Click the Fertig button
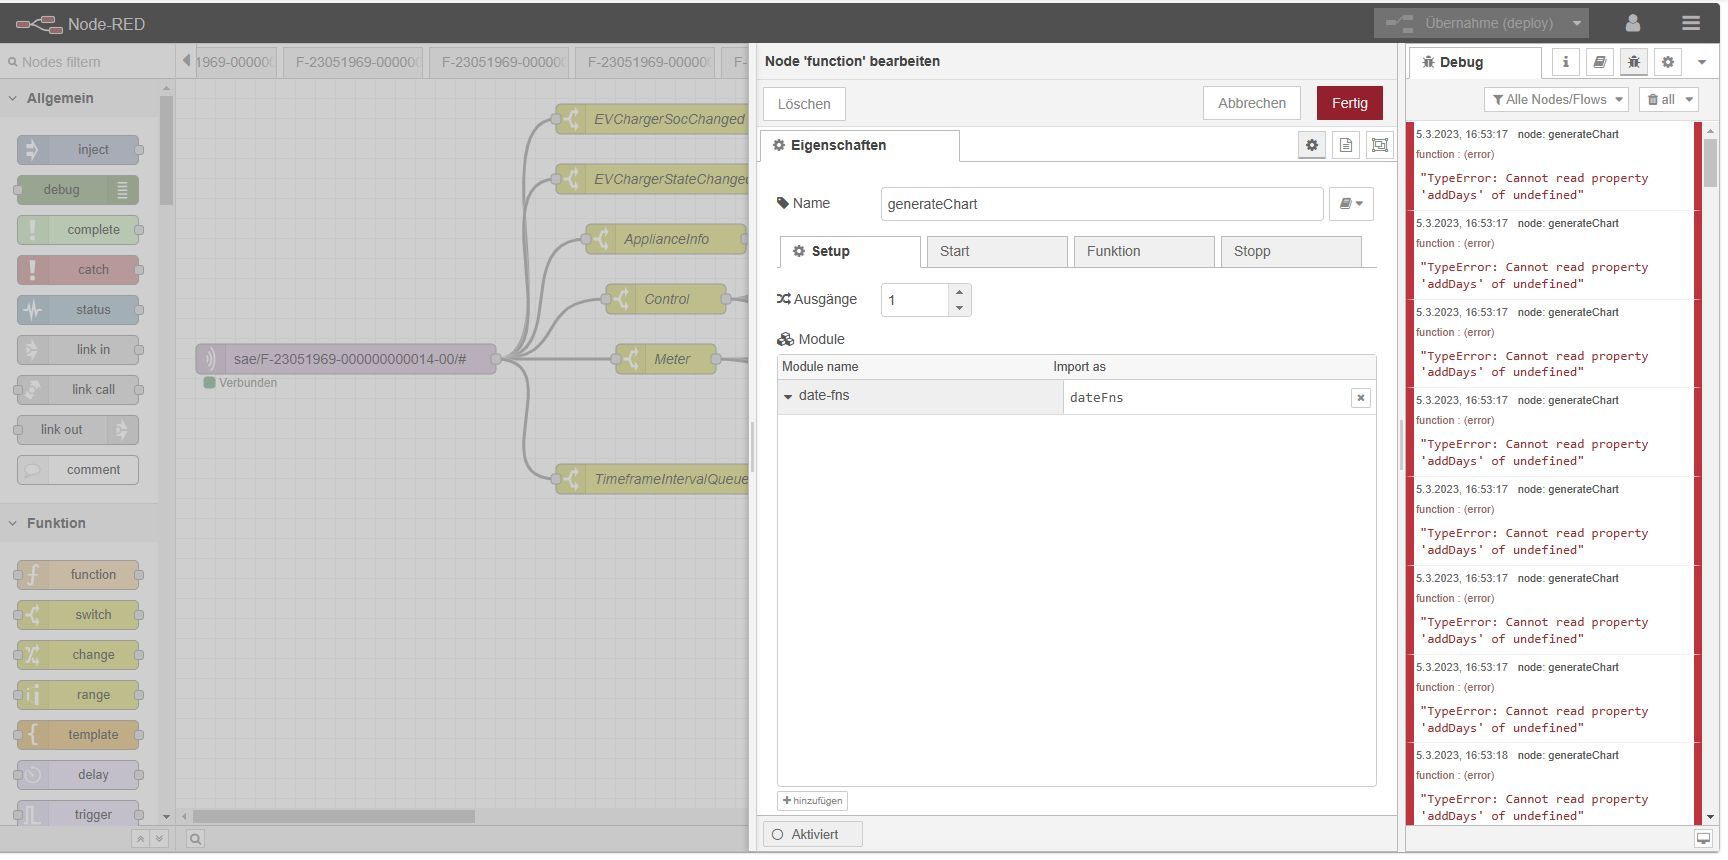1728x860 pixels. pos(1350,103)
